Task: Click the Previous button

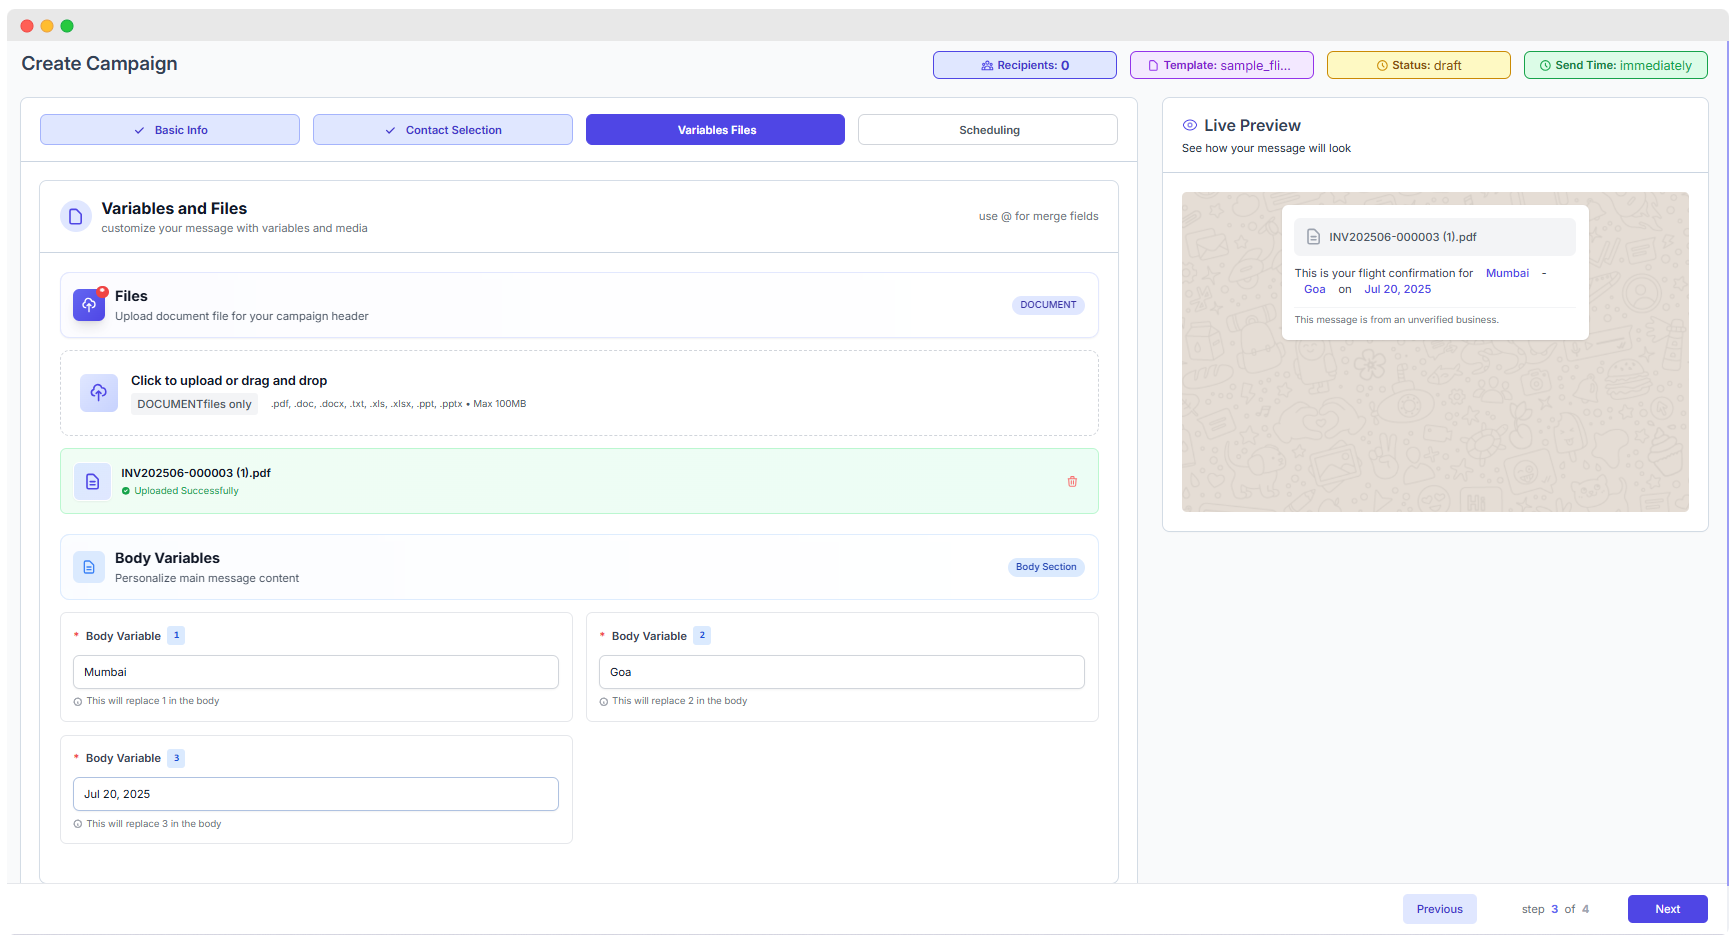Action: pos(1439,908)
